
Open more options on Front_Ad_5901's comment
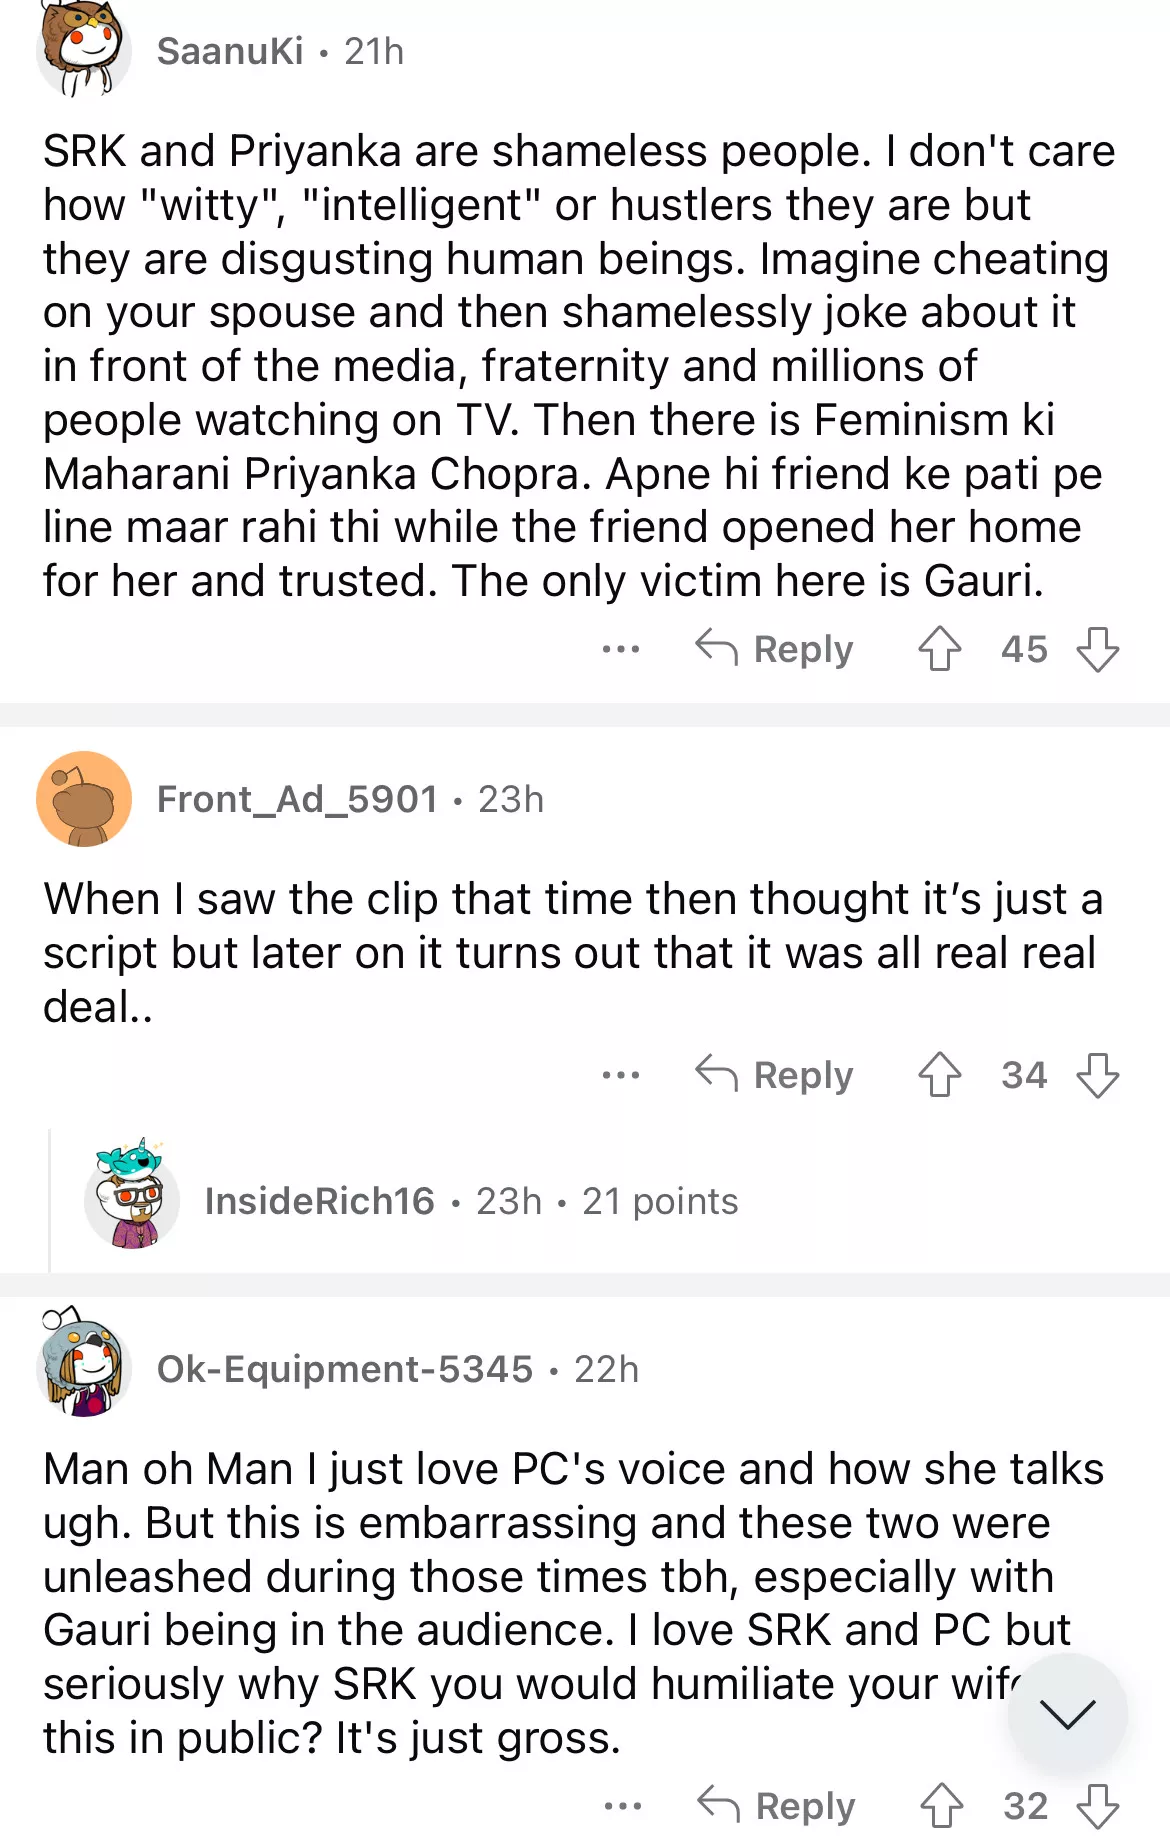point(621,1075)
